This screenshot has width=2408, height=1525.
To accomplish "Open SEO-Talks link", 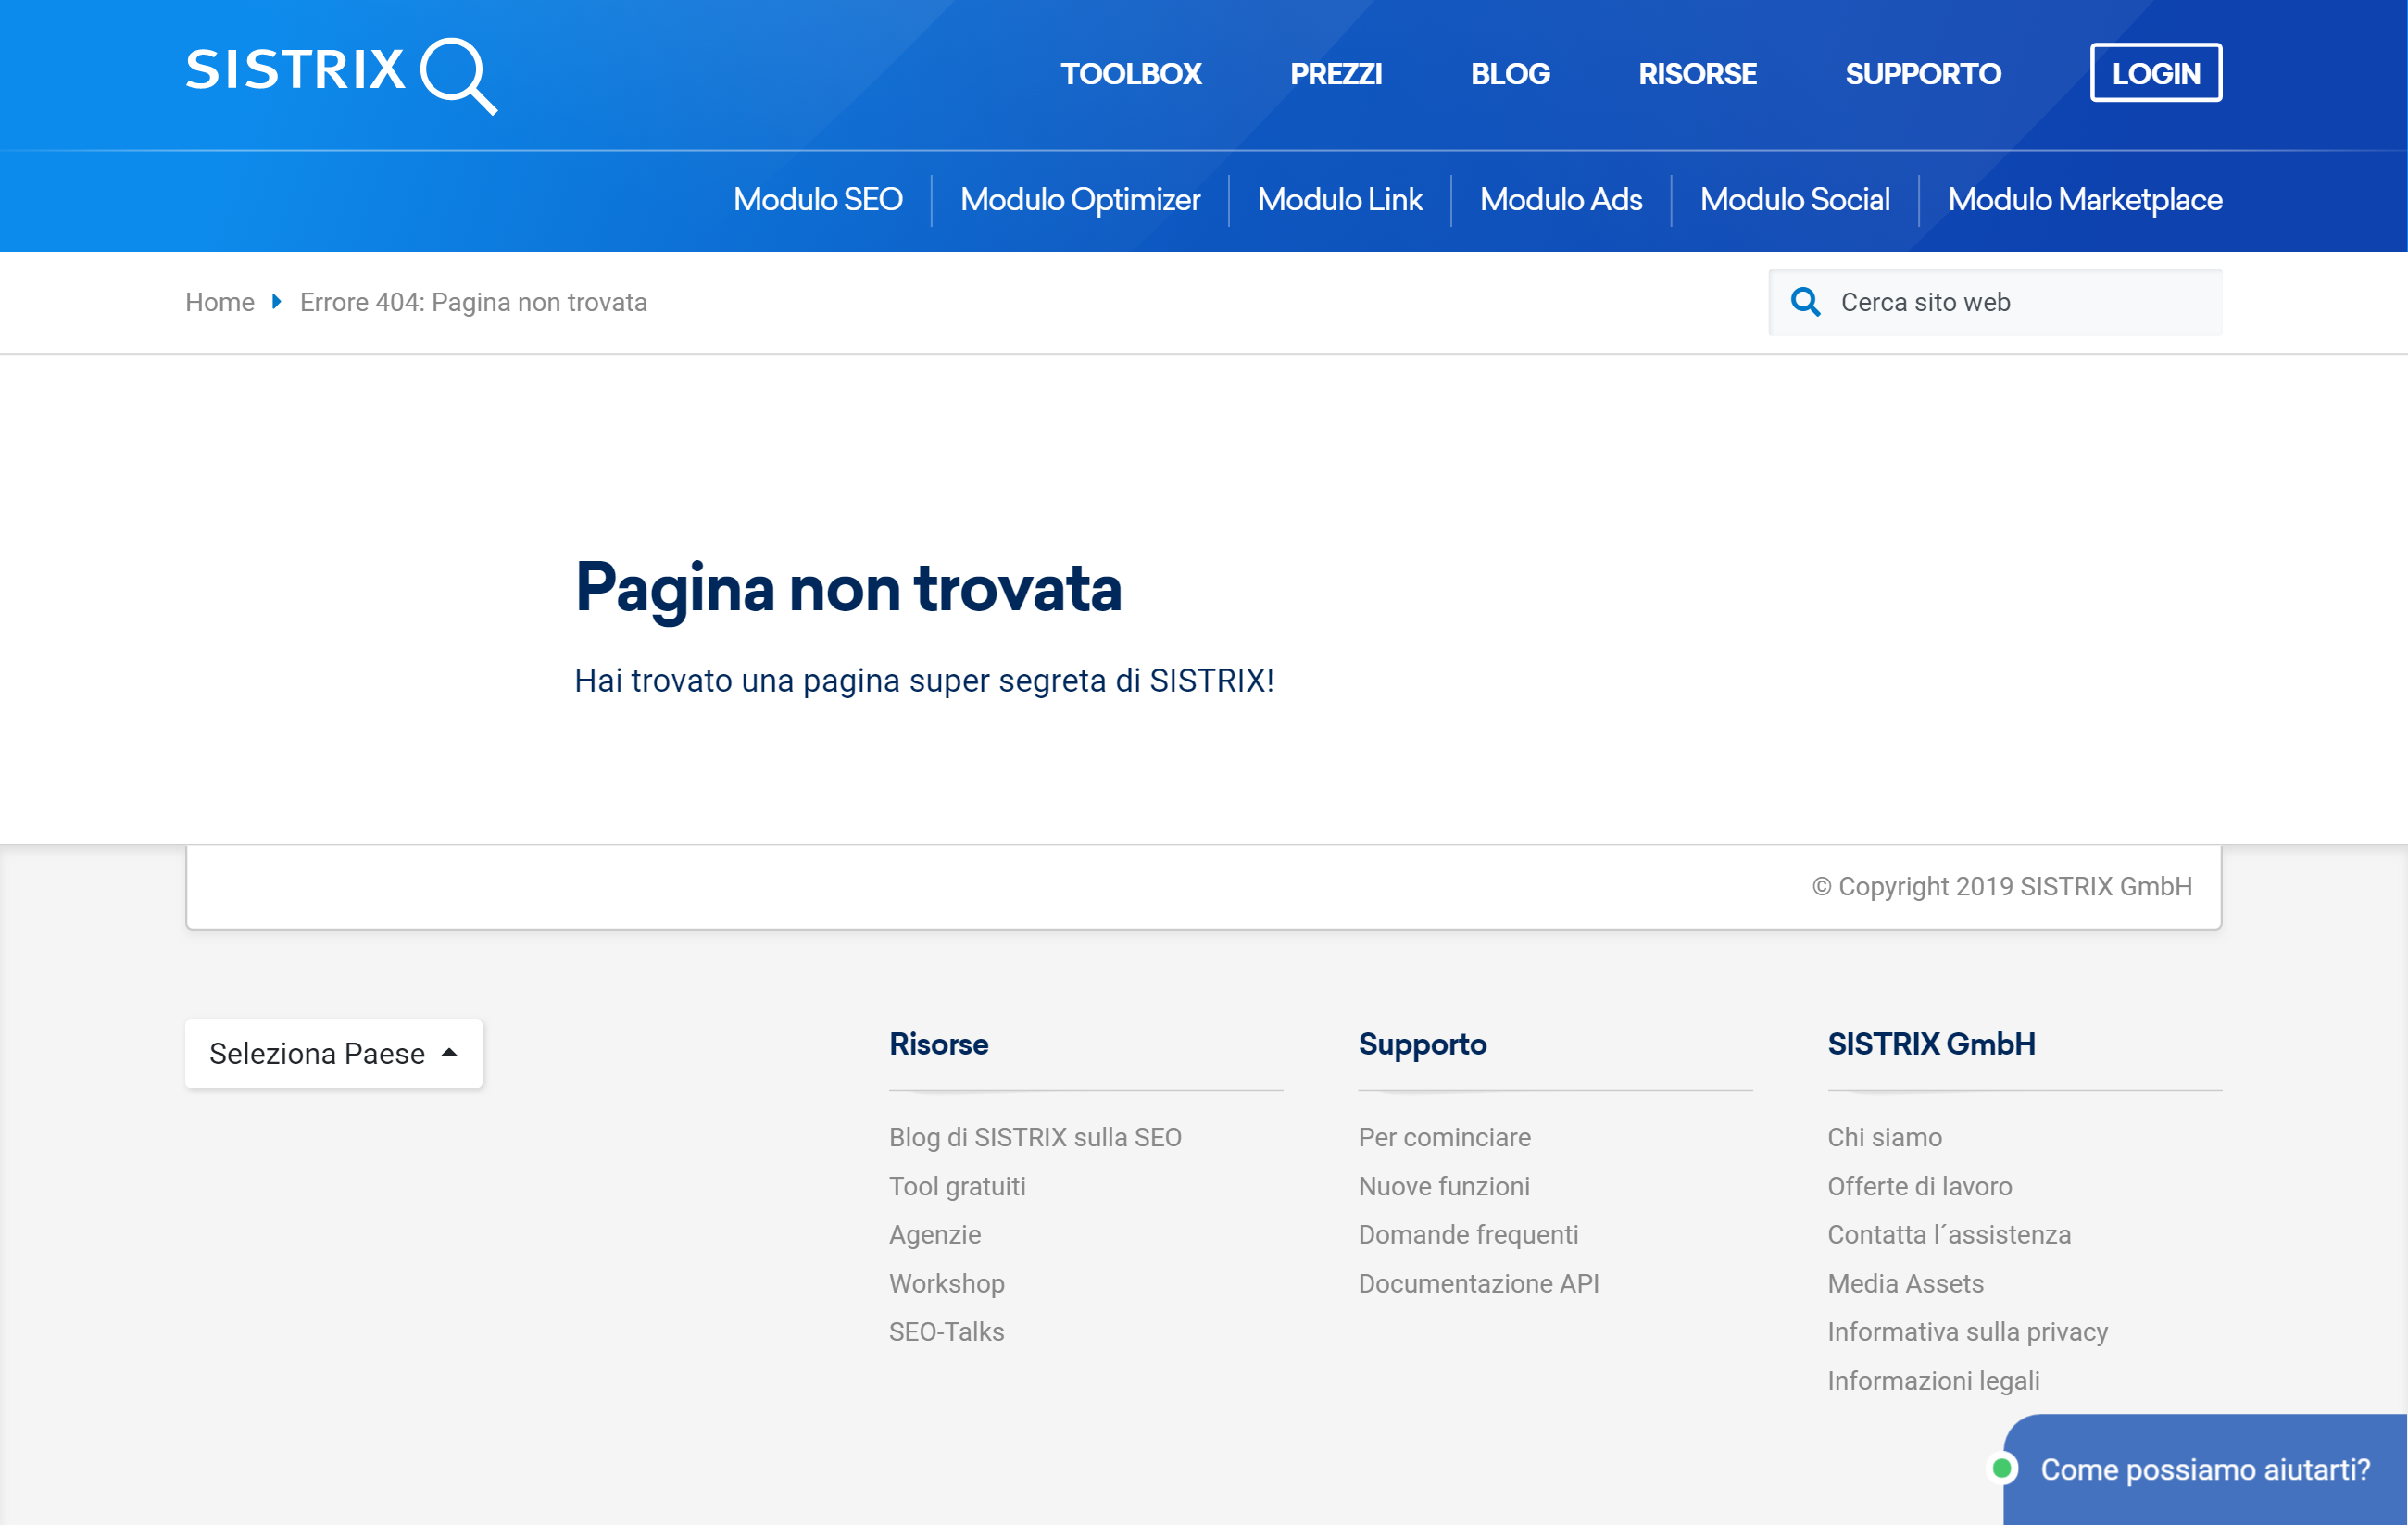I will click(x=946, y=1331).
